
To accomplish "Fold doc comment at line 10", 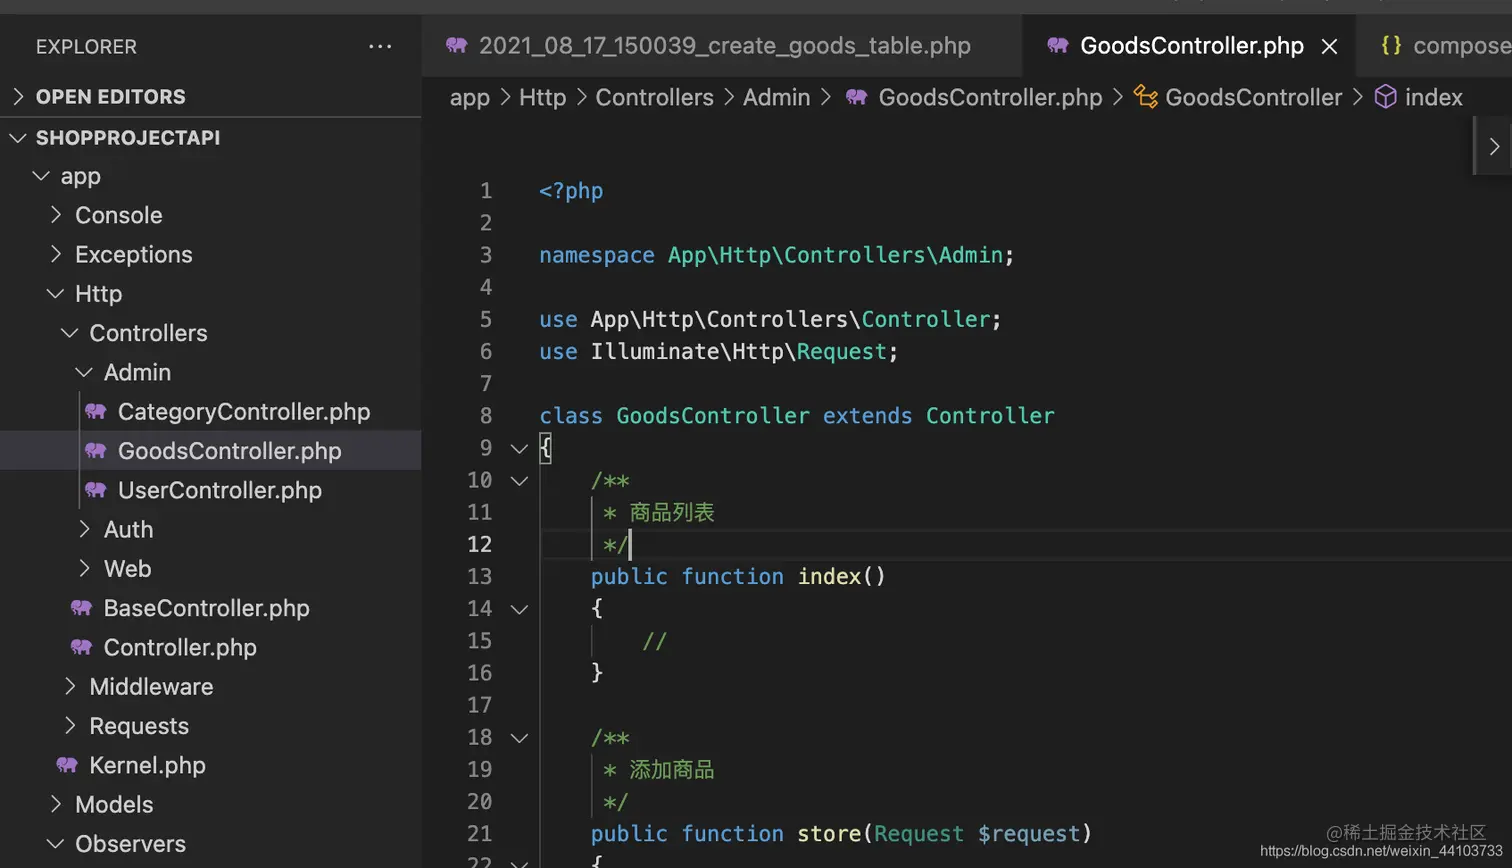I will pyautogui.click(x=519, y=480).
